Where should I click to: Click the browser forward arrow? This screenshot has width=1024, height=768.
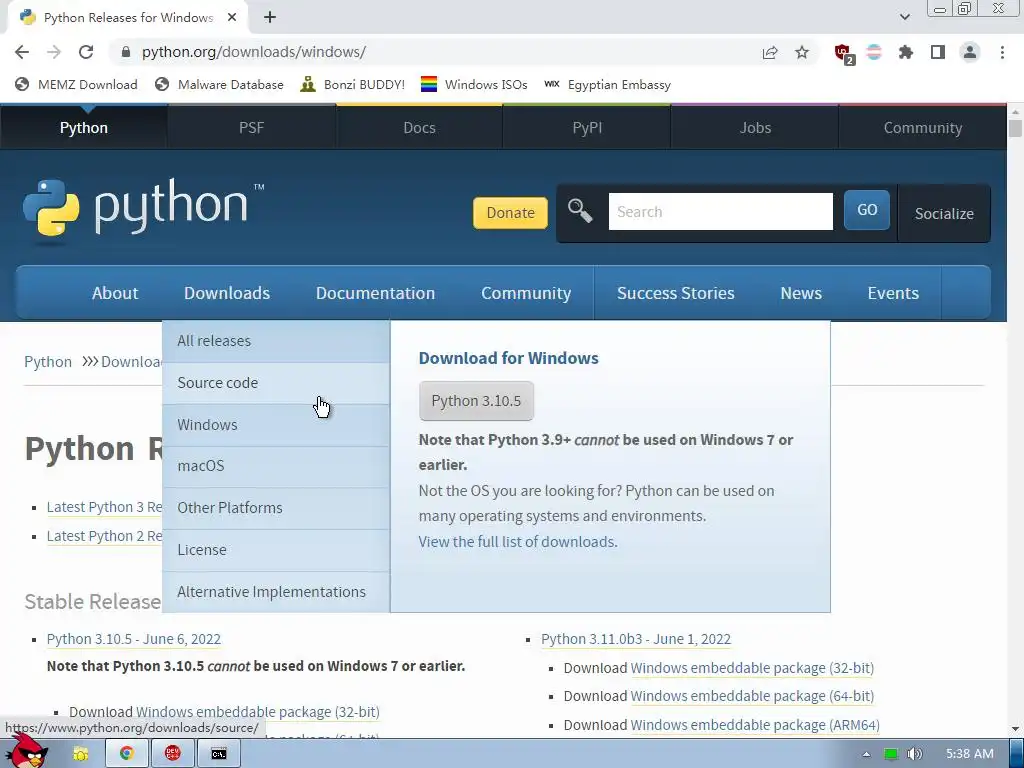pos(54,52)
